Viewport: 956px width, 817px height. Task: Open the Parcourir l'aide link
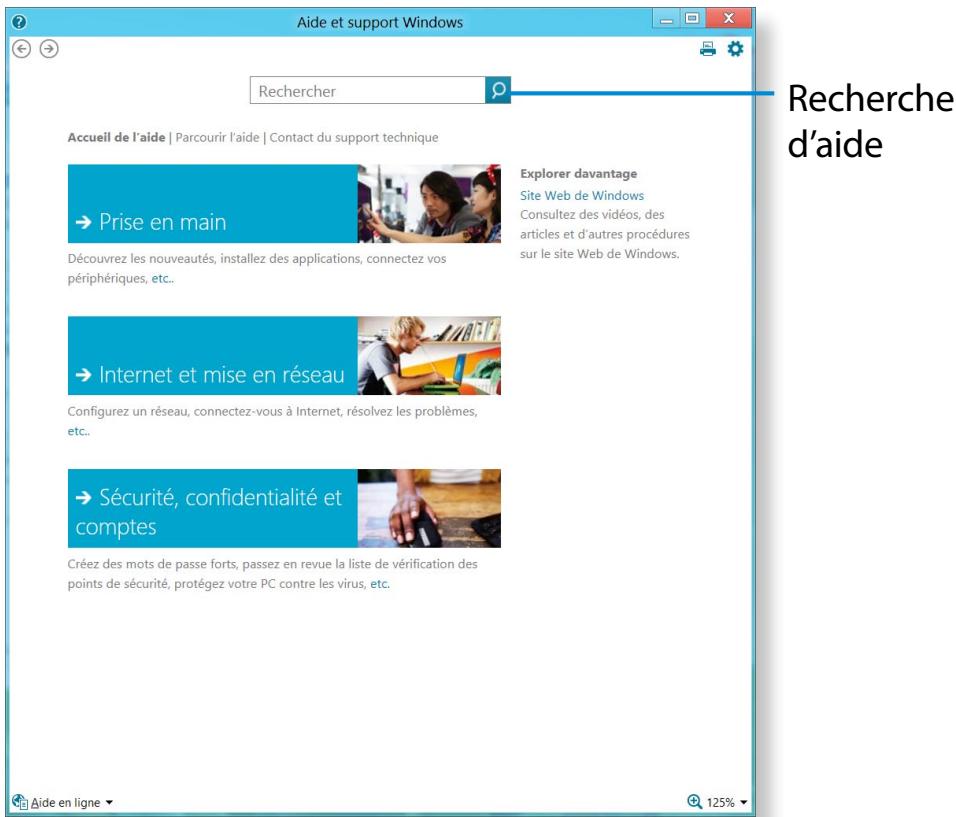[218, 137]
